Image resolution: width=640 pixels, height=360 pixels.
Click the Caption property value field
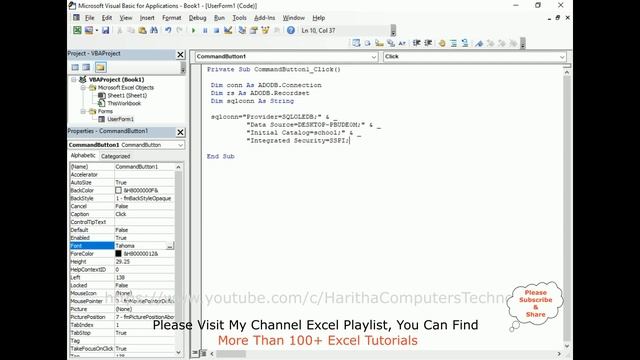144,214
